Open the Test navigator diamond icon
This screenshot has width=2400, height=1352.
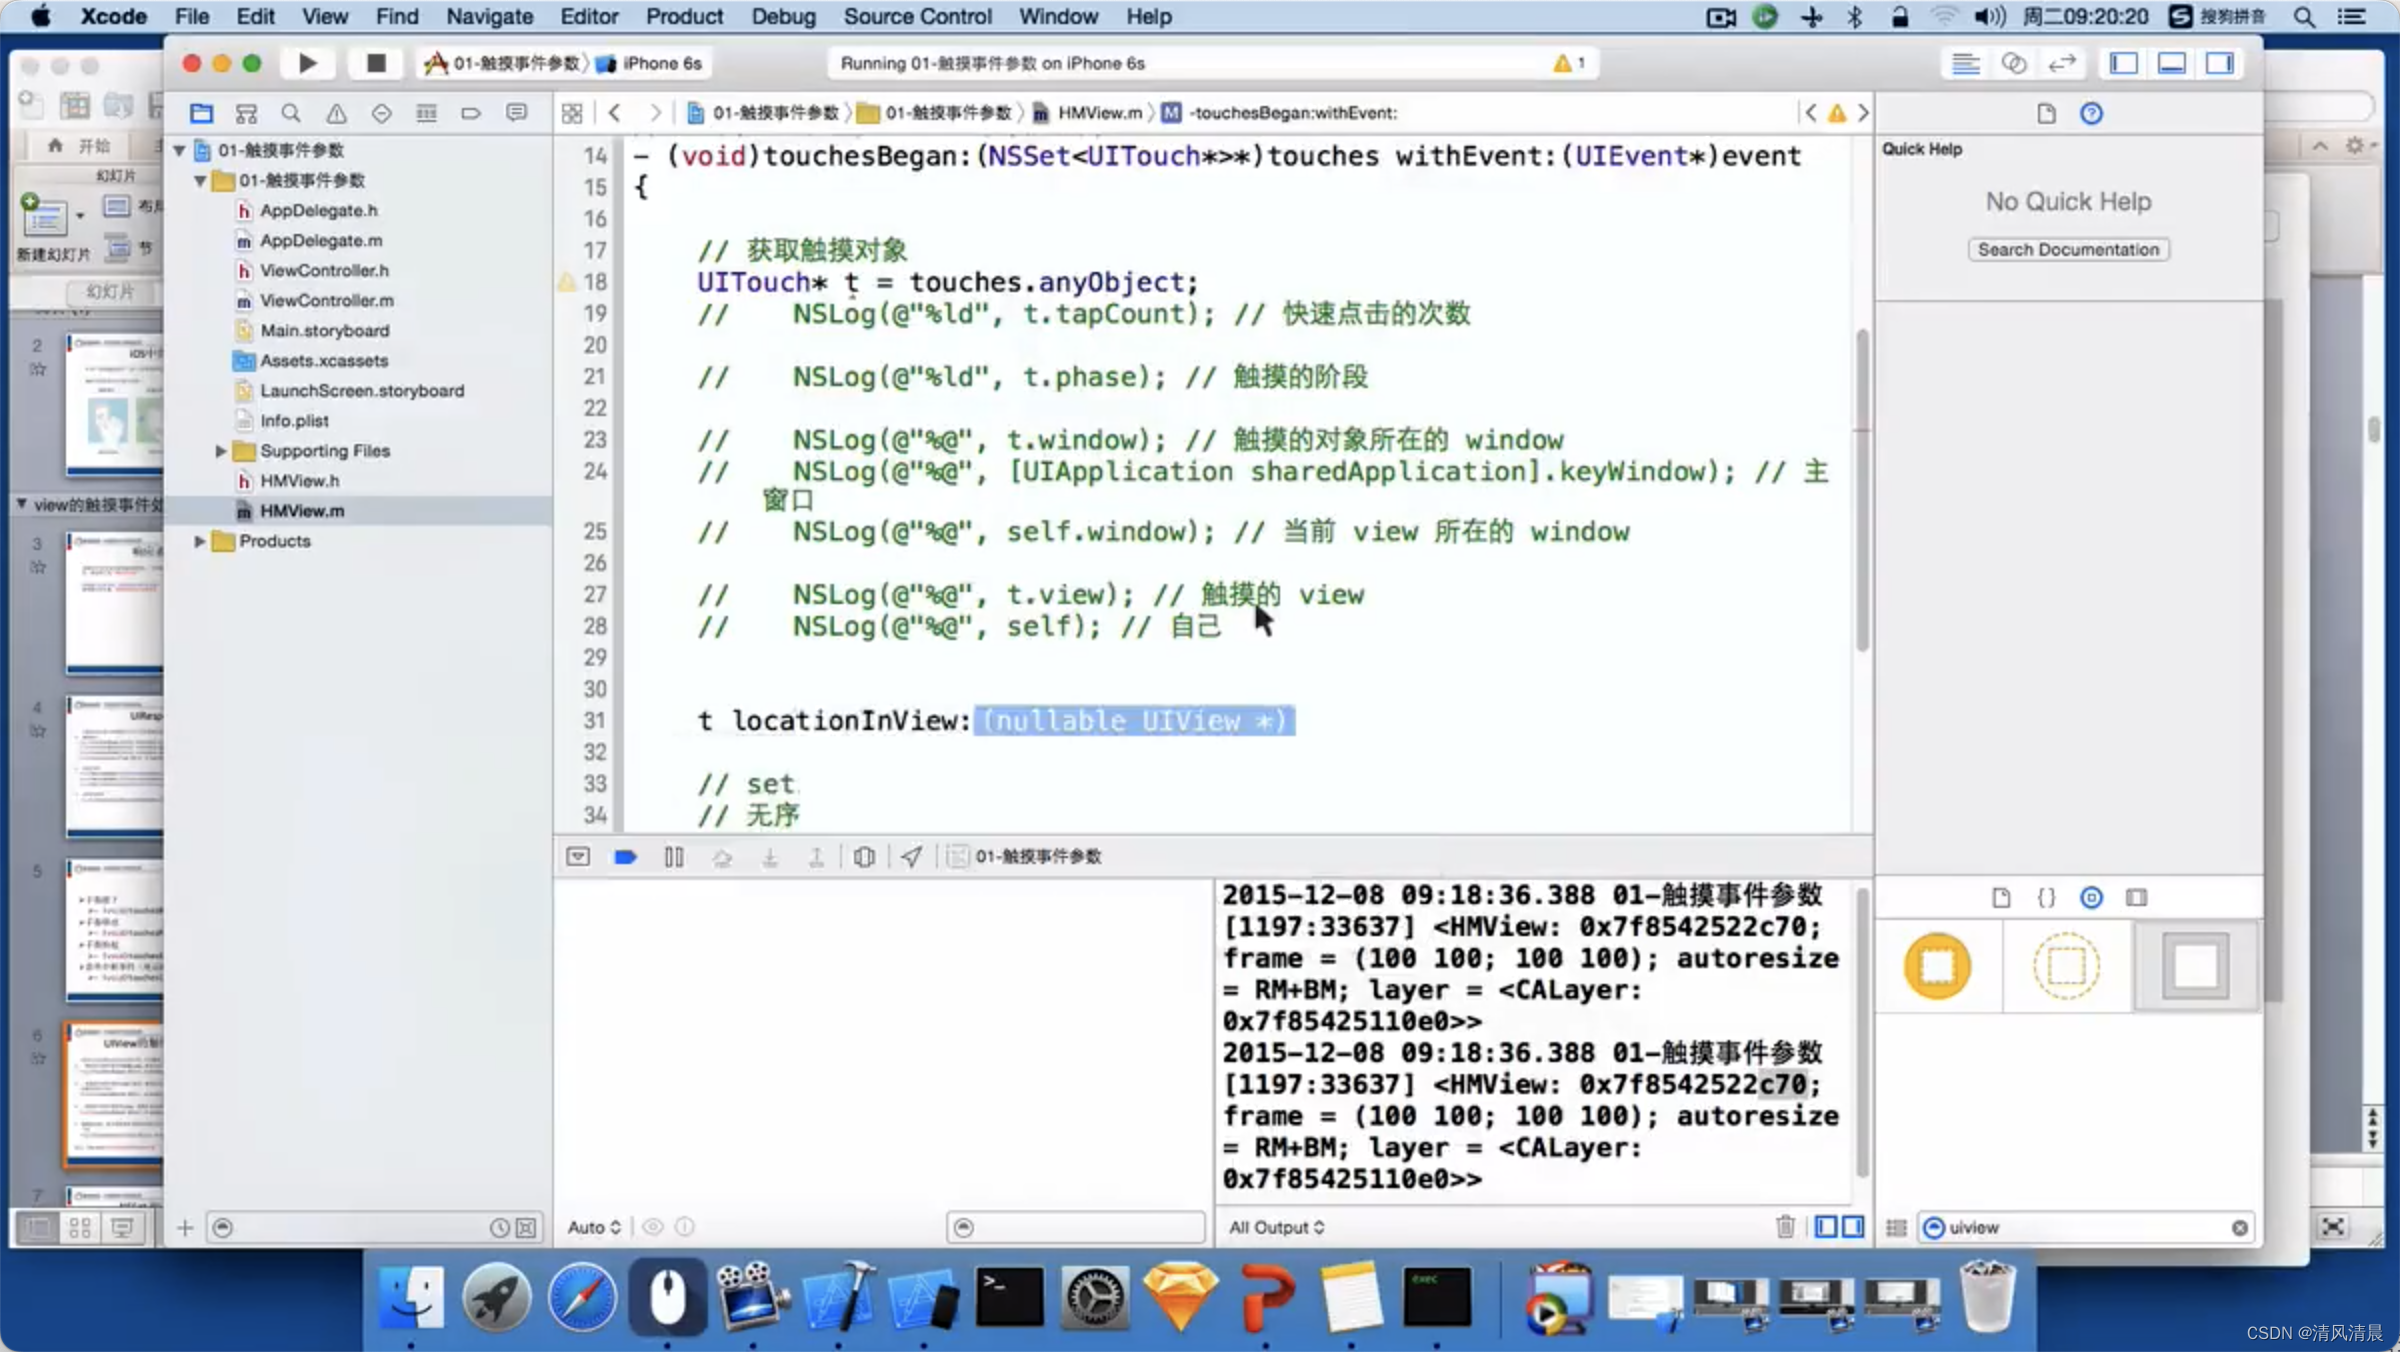coord(381,113)
